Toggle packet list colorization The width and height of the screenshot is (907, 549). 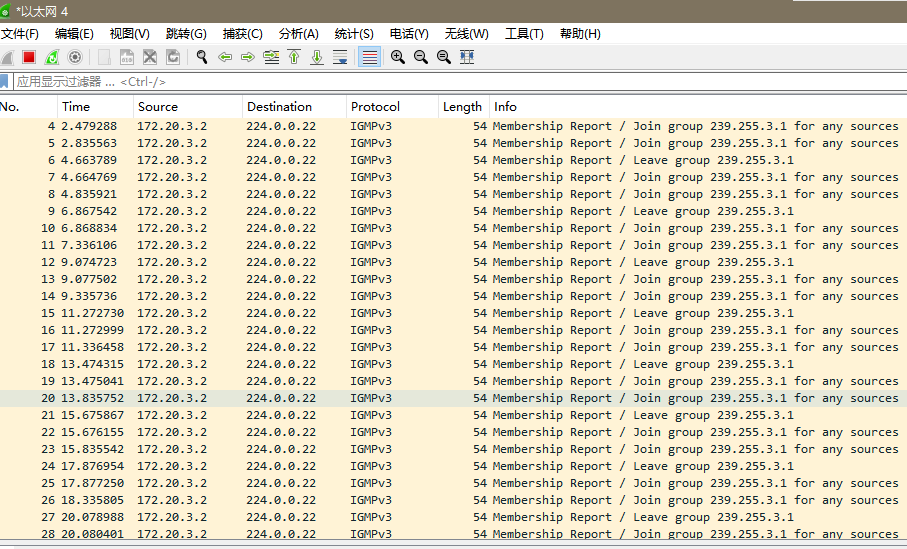coord(369,57)
